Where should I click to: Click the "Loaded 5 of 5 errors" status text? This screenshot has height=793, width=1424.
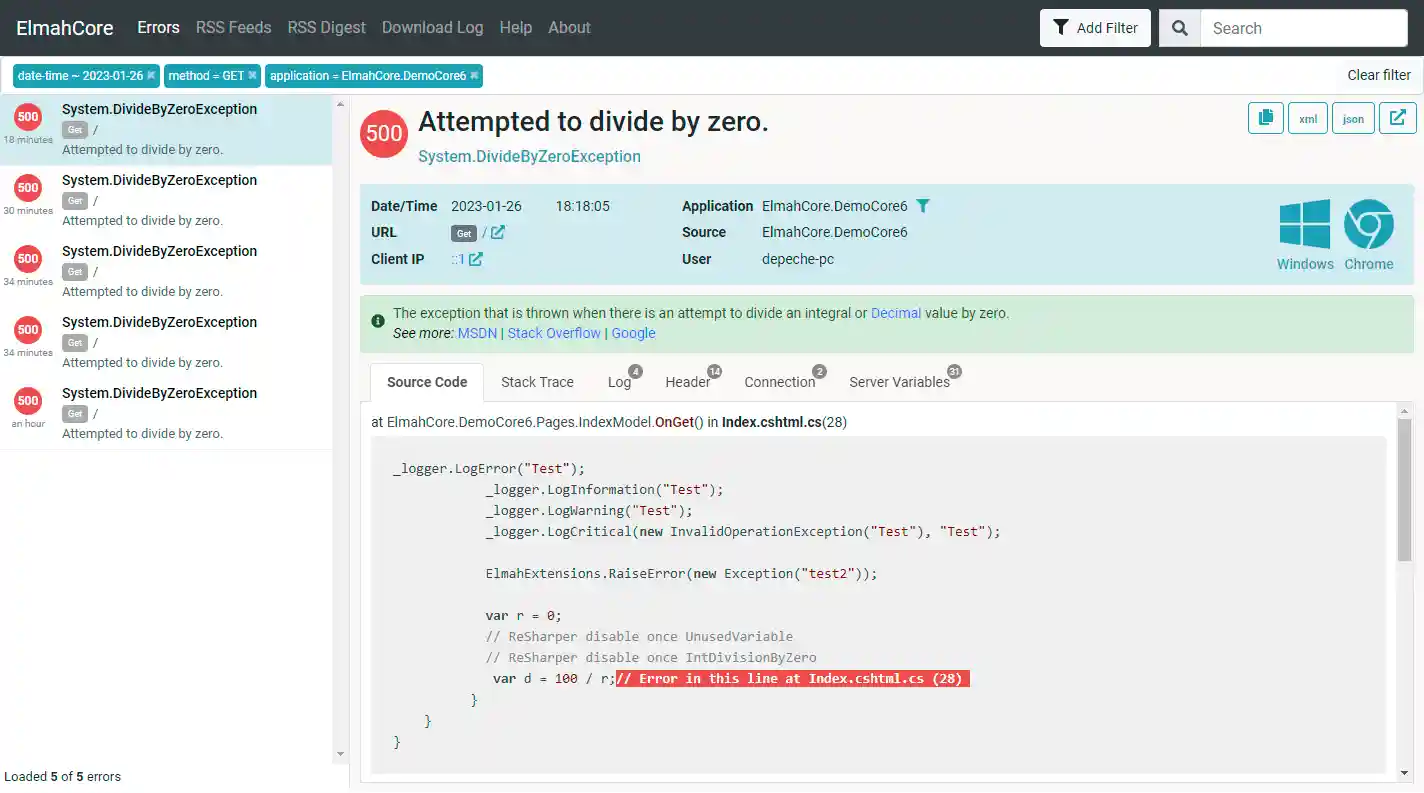[62, 776]
